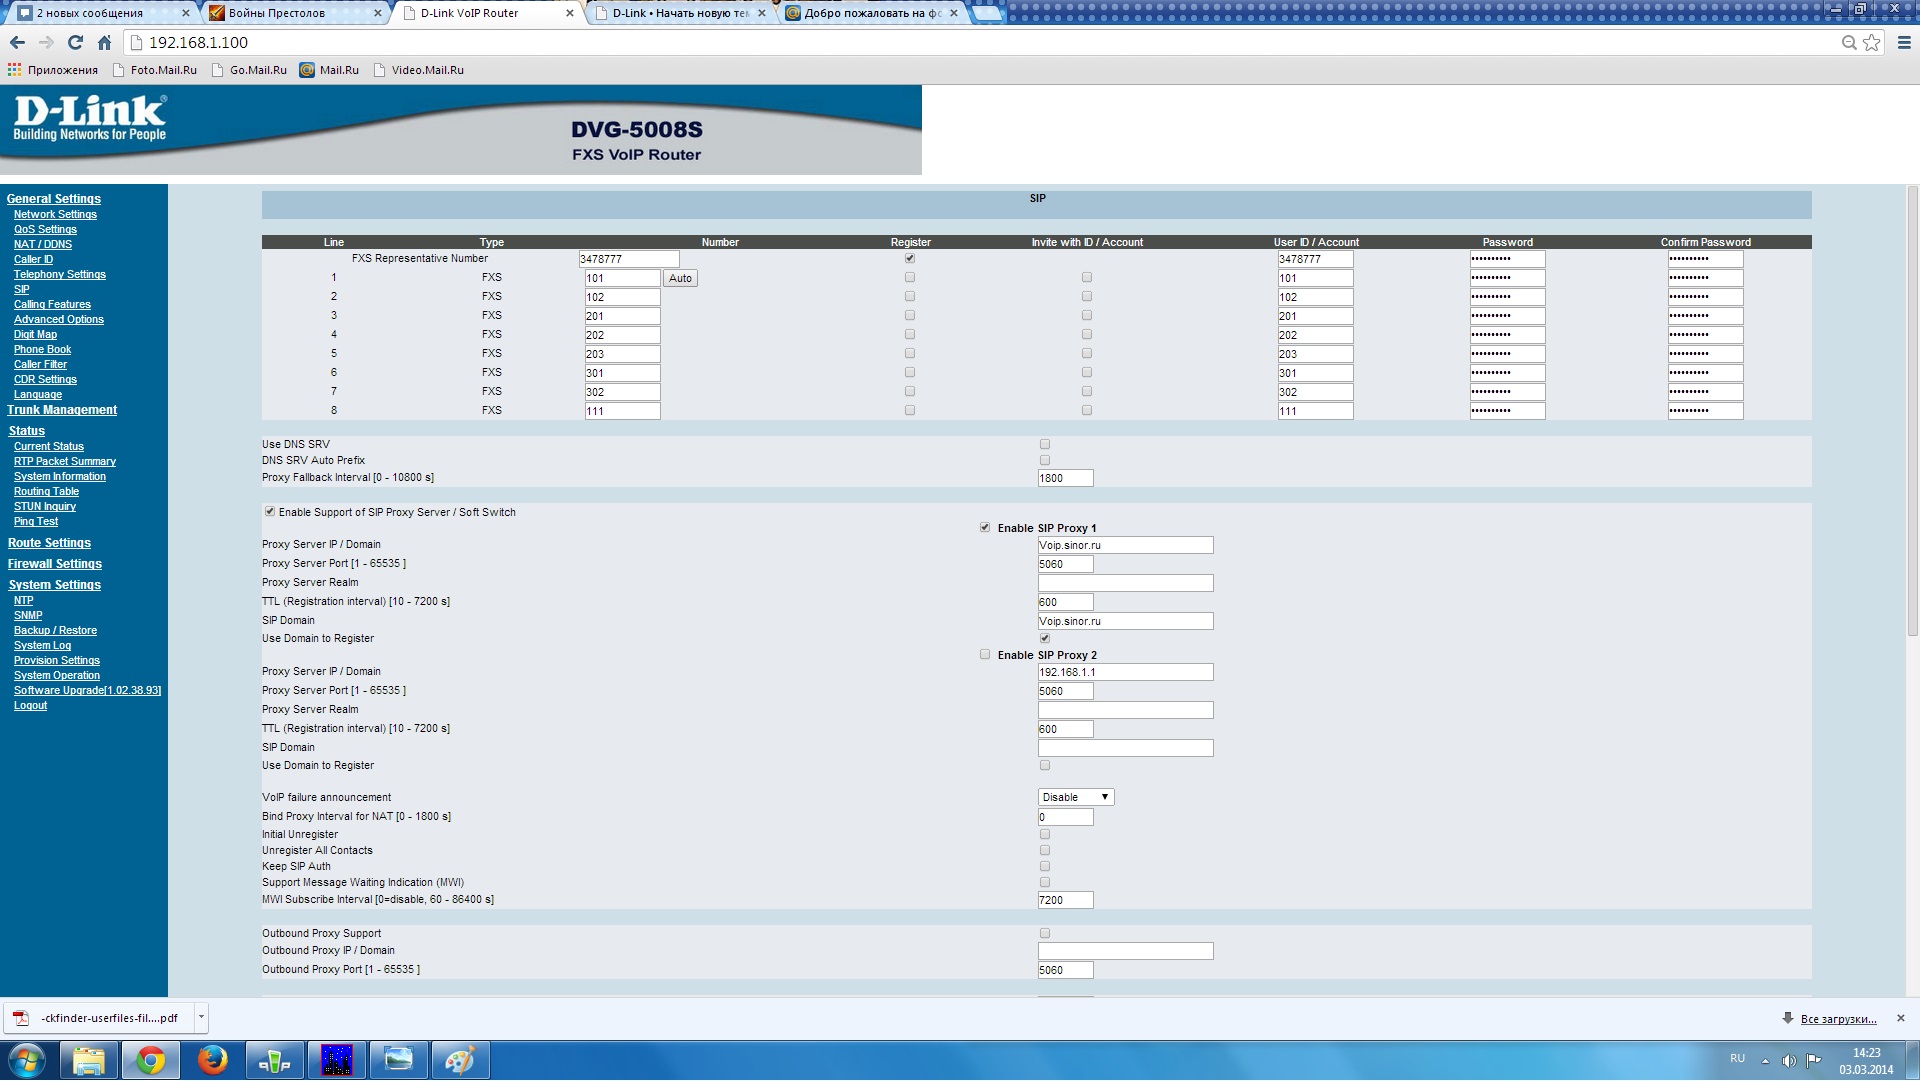This screenshot has width=1920, height=1081.
Task: Click volume speaker tray icon
Action: pyautogui.click(x=1788, y=1060)
